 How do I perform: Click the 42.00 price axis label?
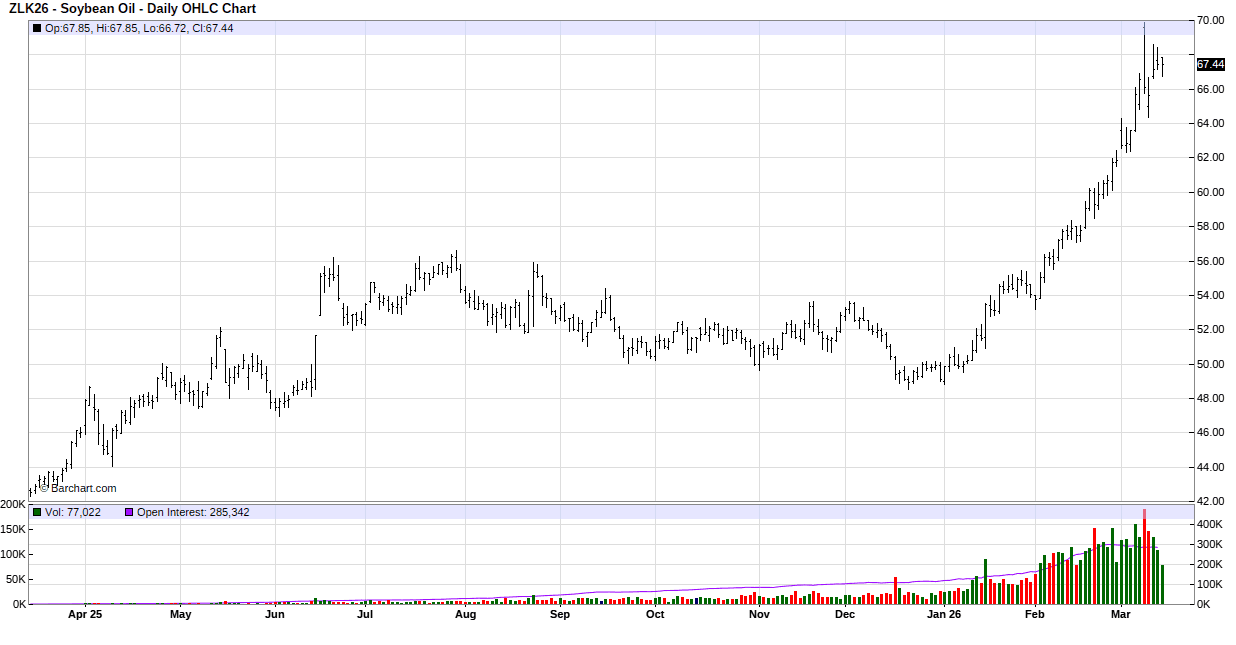point(1210,501)
